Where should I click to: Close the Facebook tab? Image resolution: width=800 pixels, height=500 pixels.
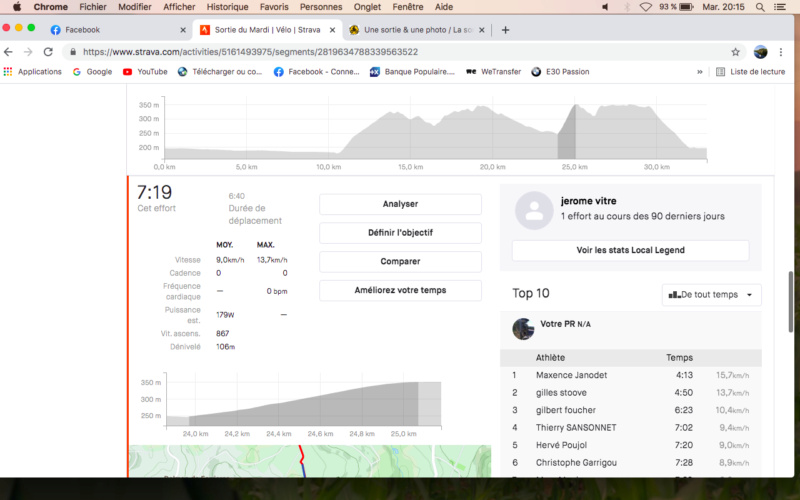[183, 30]
